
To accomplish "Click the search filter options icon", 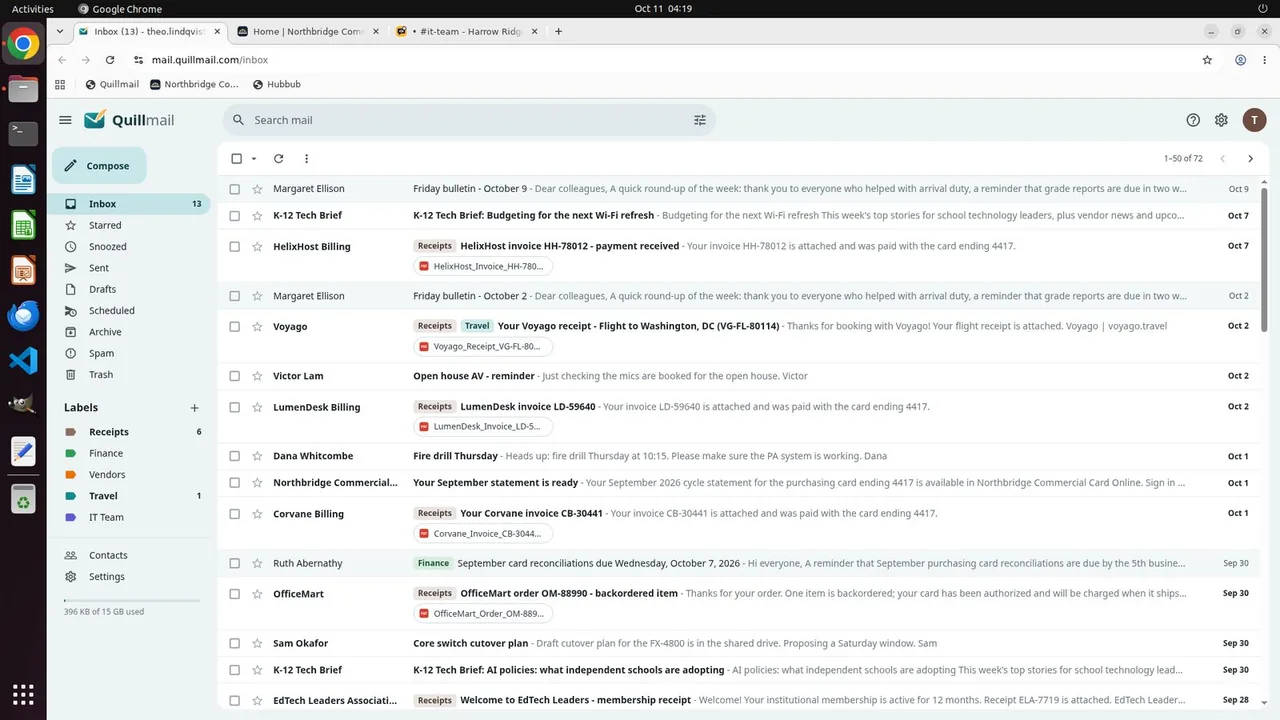I will point(700,120).
